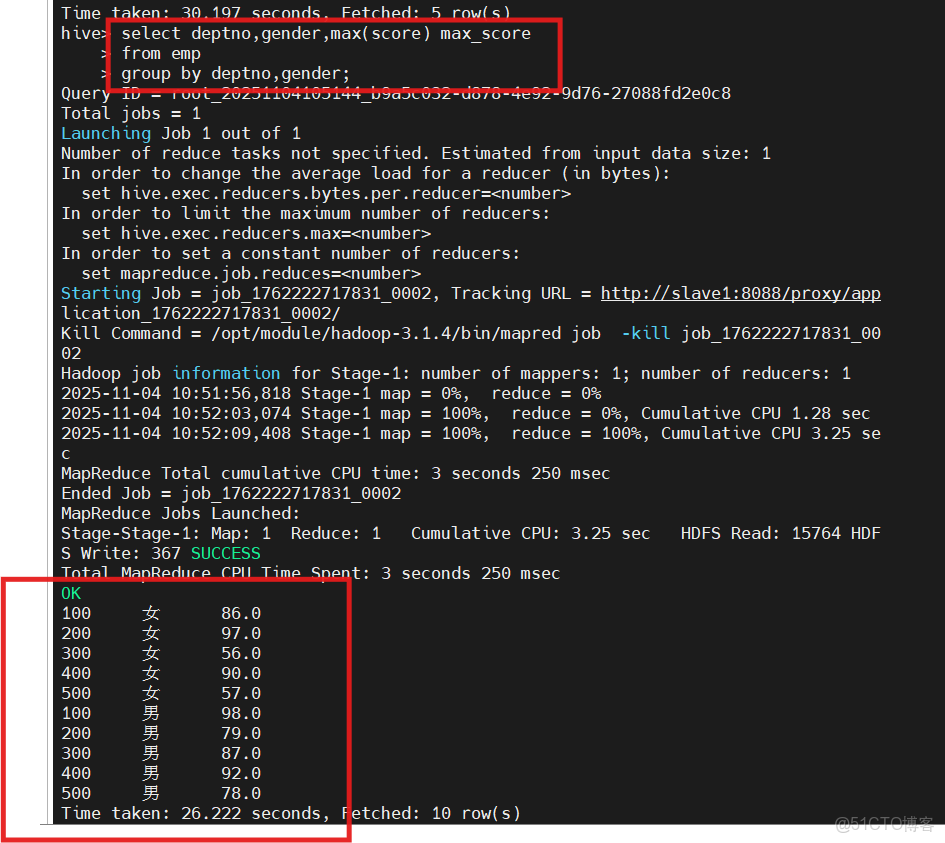Click the score value 92.0

pos(241,773)
